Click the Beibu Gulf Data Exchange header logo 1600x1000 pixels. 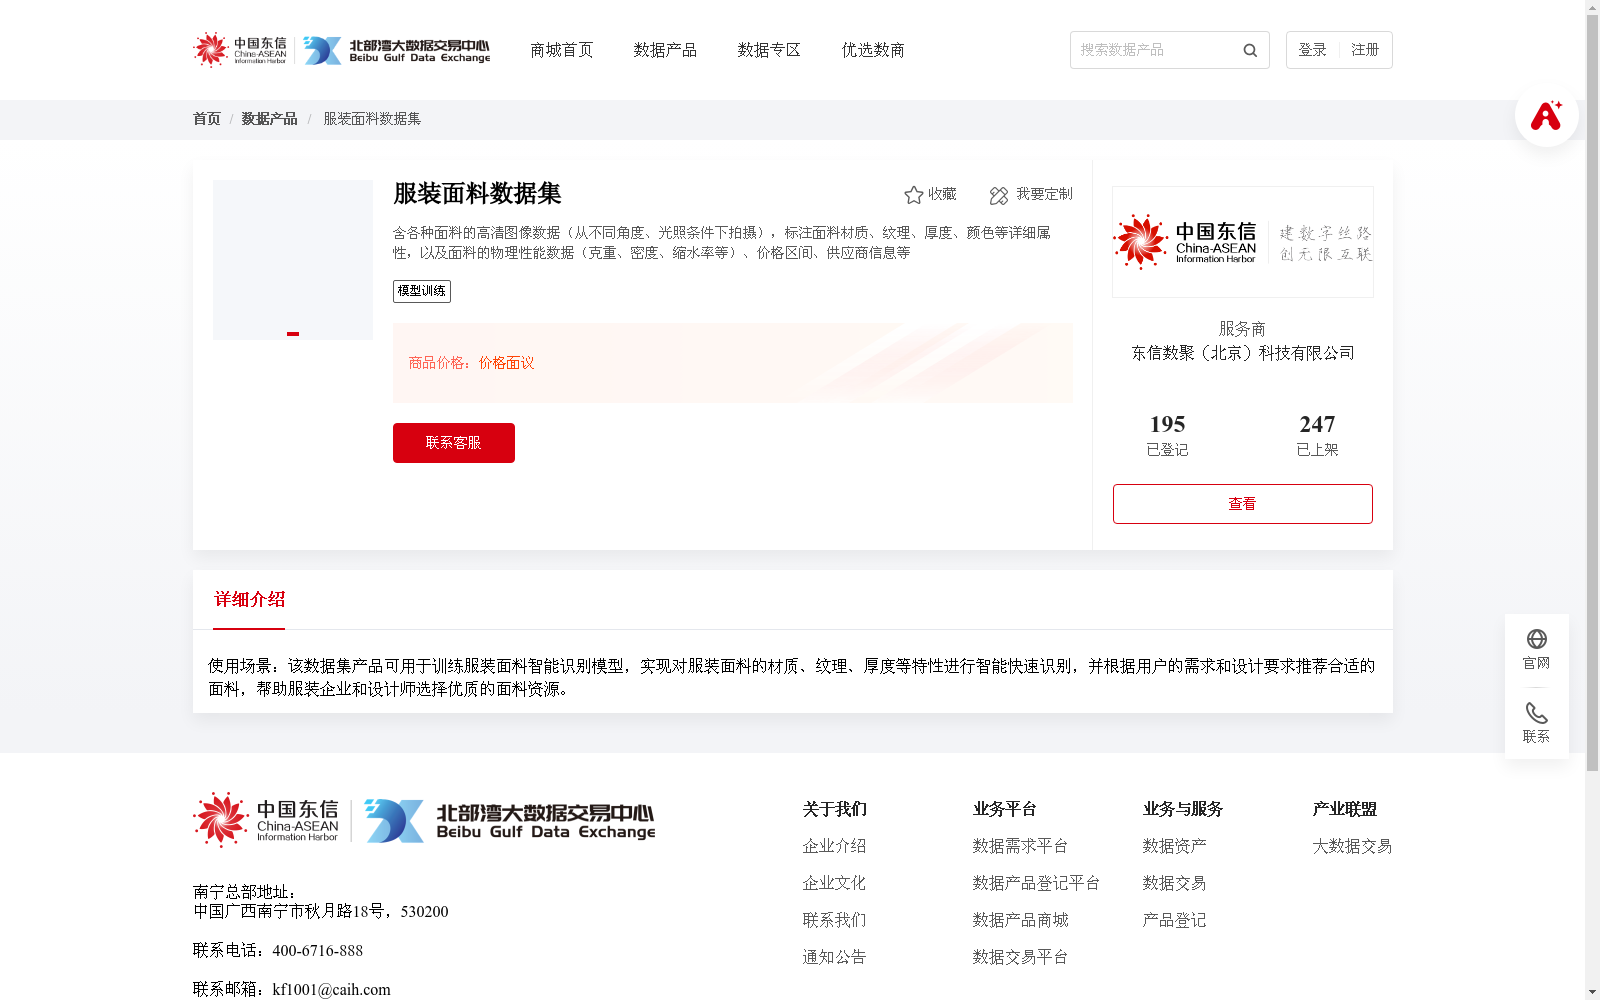tap(397, 50)
